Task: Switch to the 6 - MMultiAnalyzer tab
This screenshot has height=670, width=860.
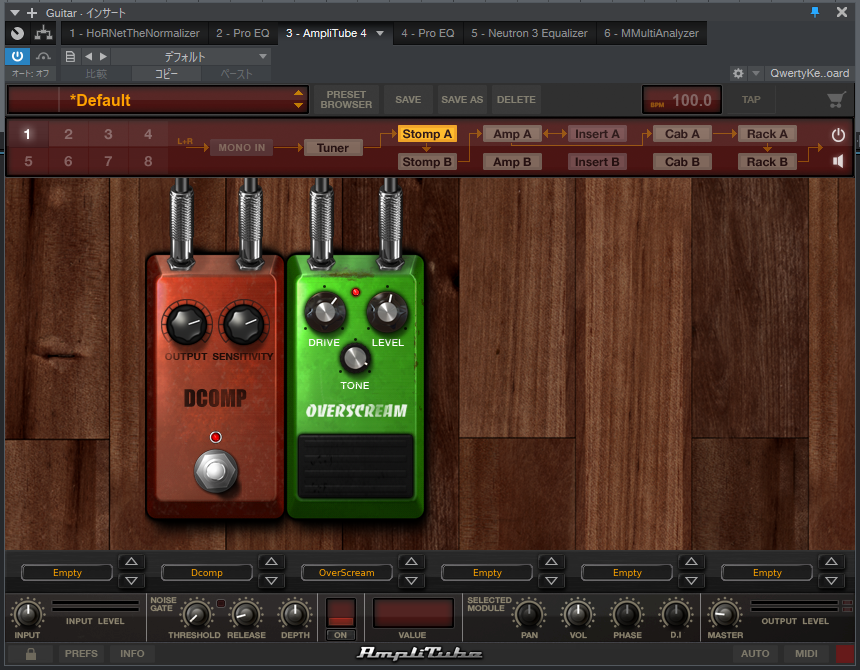Action: (651, 33)
